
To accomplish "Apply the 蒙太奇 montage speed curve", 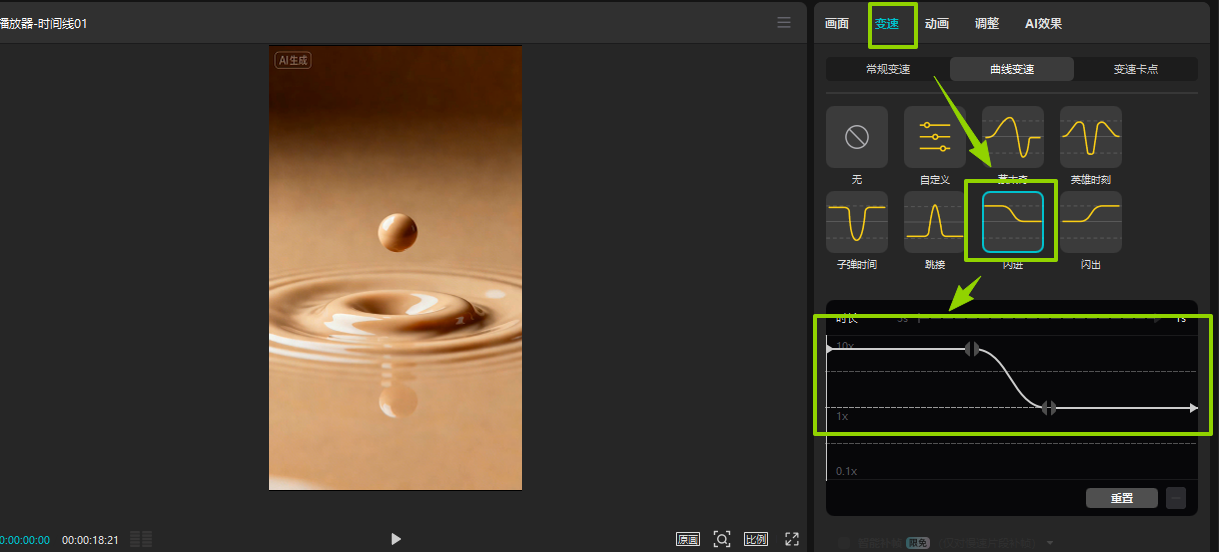I will (1012, 137).
